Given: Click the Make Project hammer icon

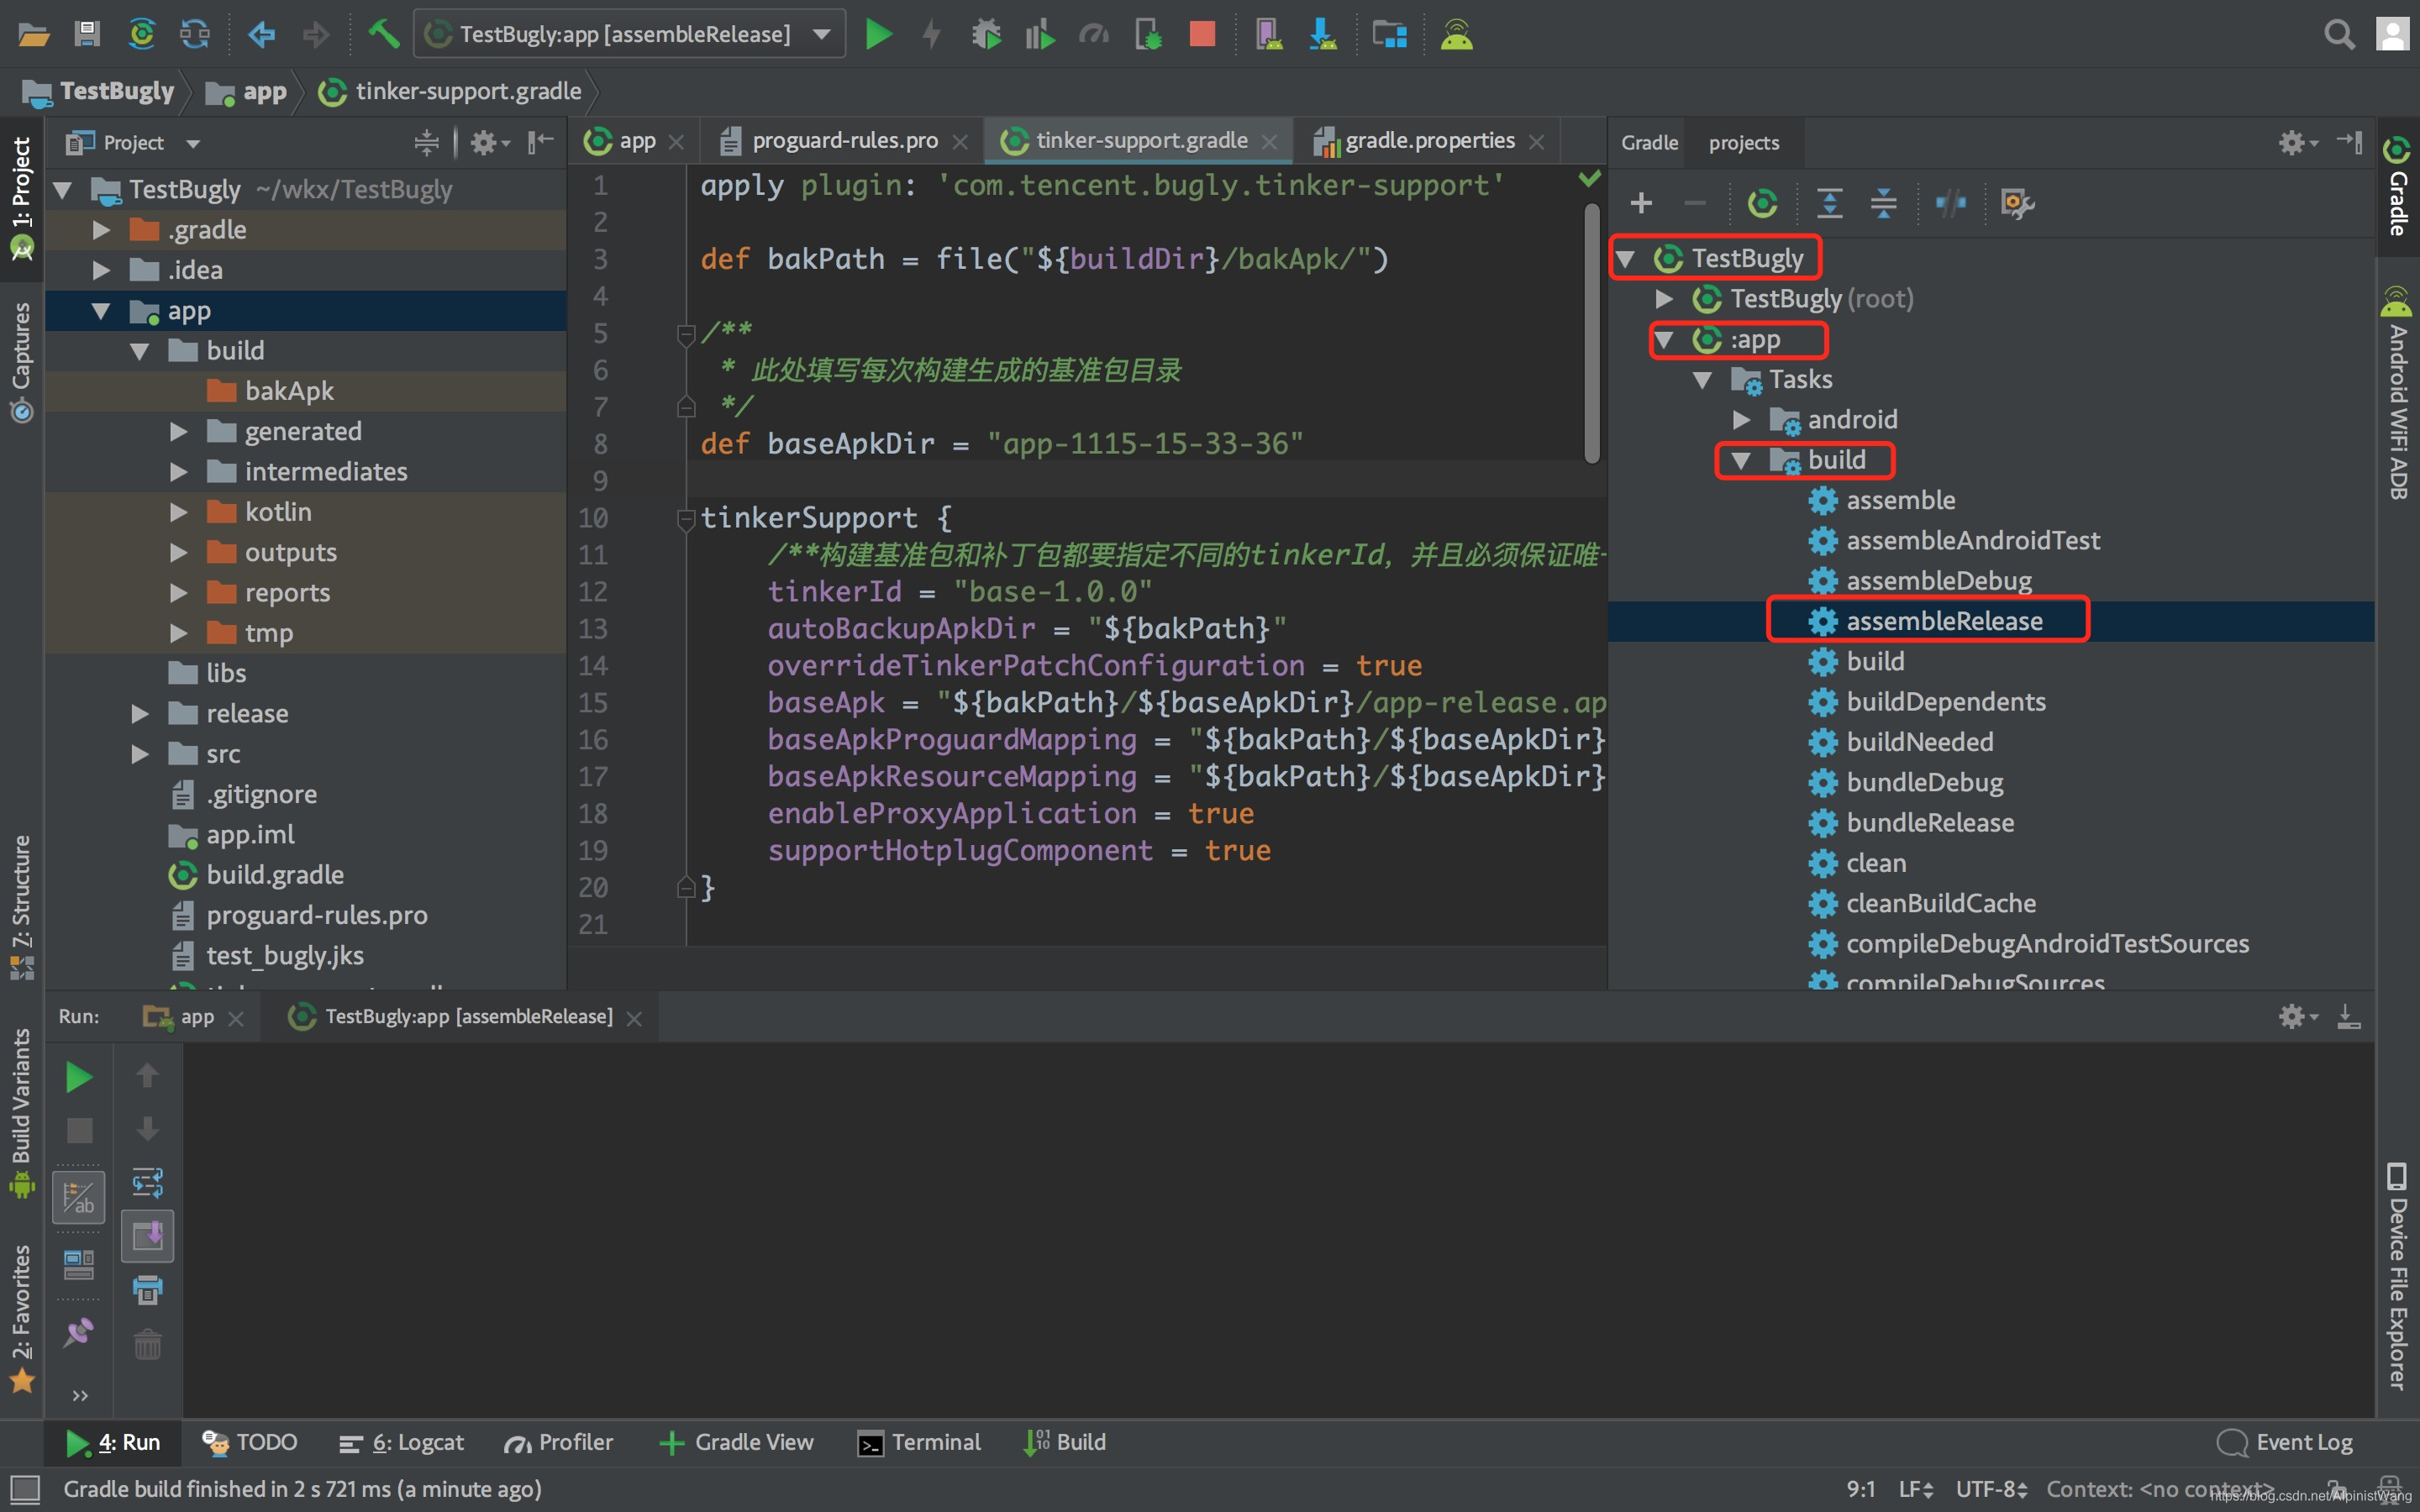Looking at the screenshot, I should [383, 35].
